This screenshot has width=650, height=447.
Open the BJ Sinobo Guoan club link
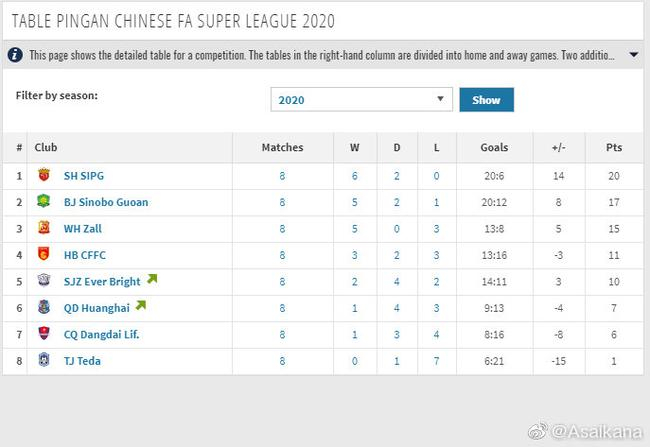pyautogui.click(x=105, y=202)
